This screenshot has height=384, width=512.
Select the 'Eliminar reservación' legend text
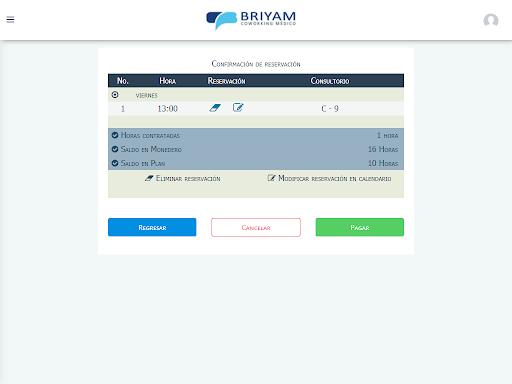coord(188,179)
